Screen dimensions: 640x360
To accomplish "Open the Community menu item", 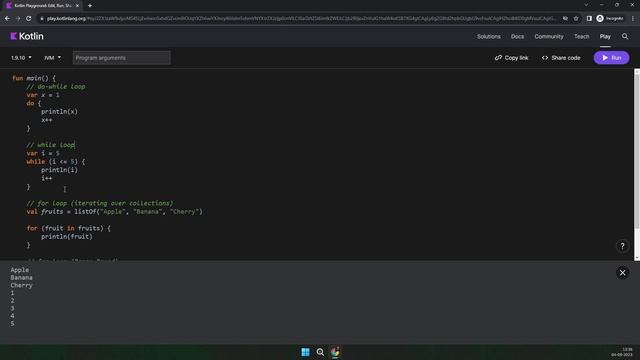I will pyautogui.click(x=549, y=36).
